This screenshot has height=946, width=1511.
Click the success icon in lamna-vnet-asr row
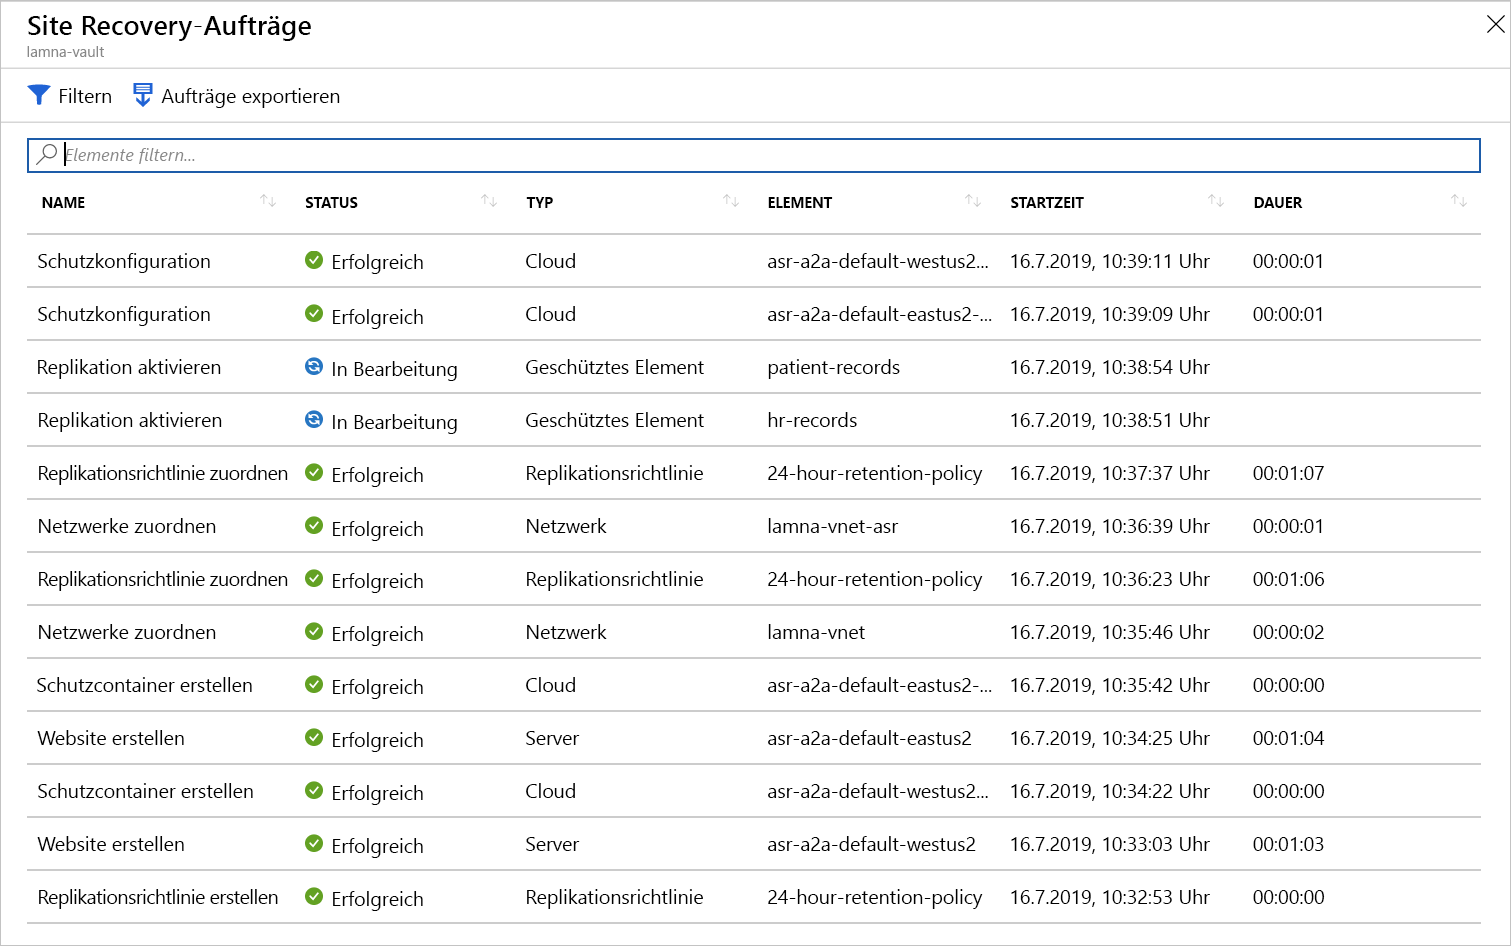point(314,525)
